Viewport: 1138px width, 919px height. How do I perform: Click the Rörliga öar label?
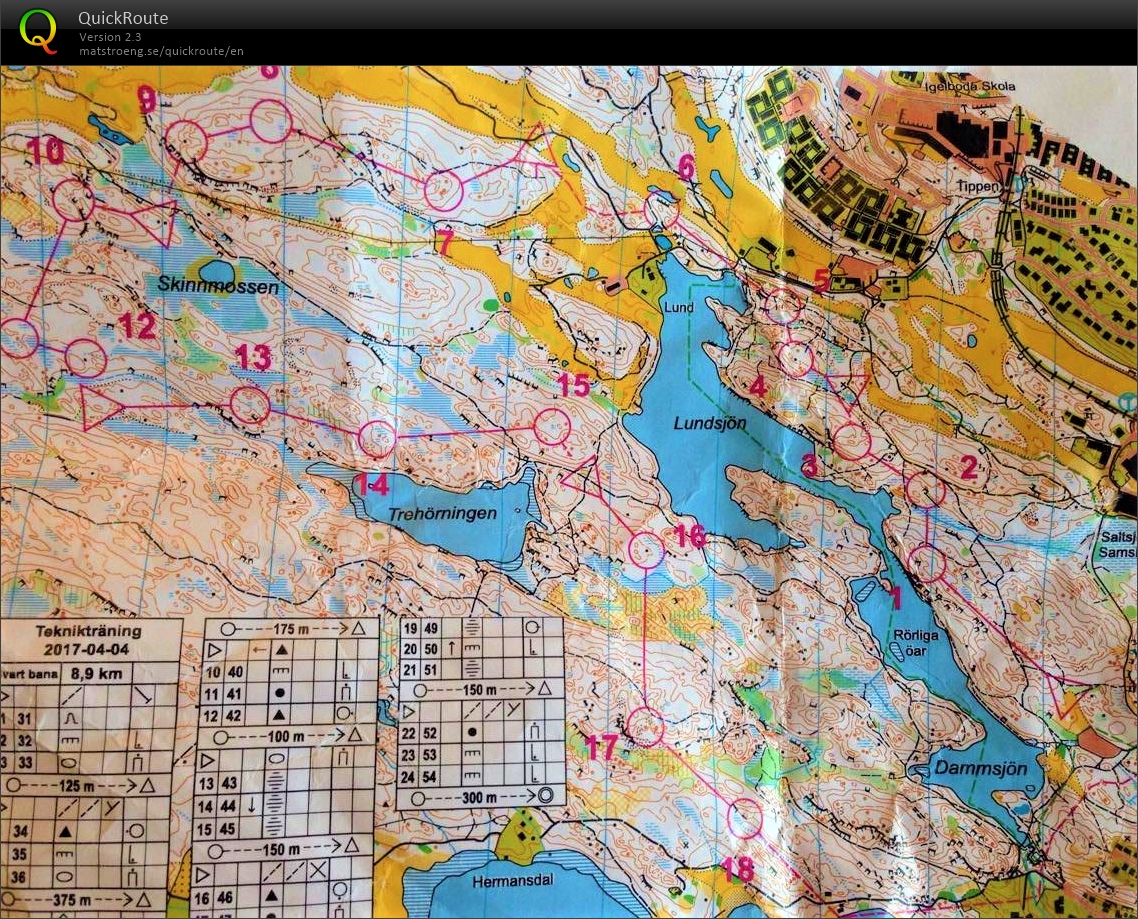click(915, 642)
